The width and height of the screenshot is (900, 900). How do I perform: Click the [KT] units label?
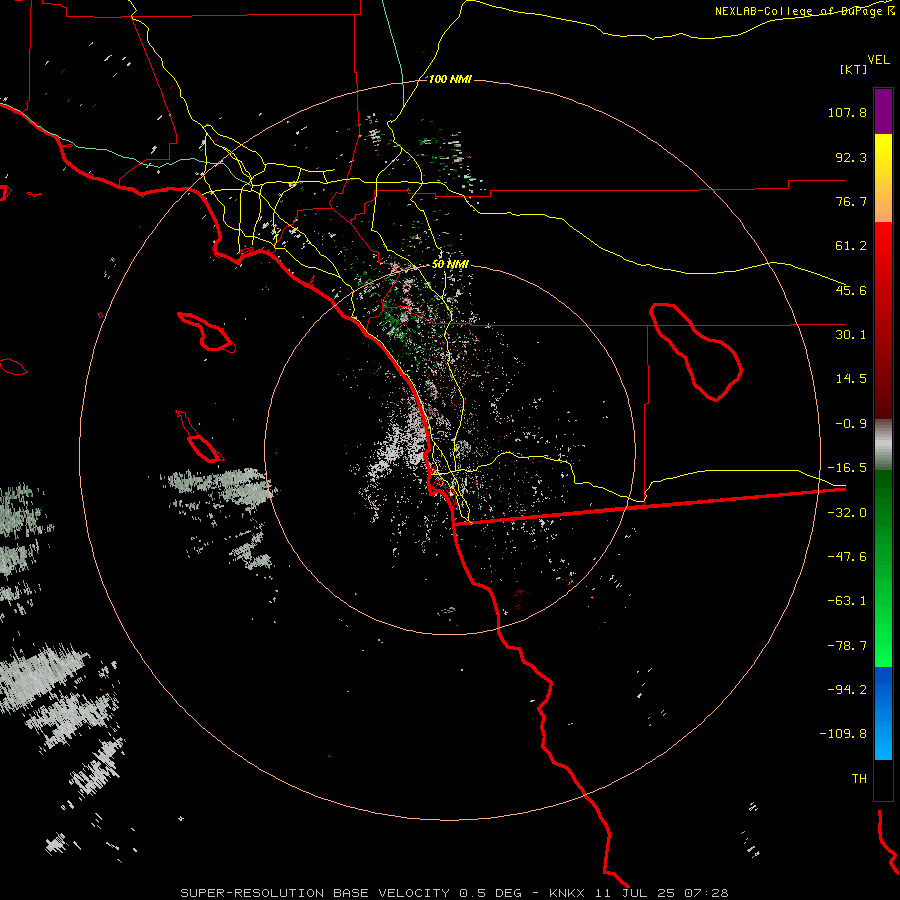pyautogui.click(x=854, y=69)
